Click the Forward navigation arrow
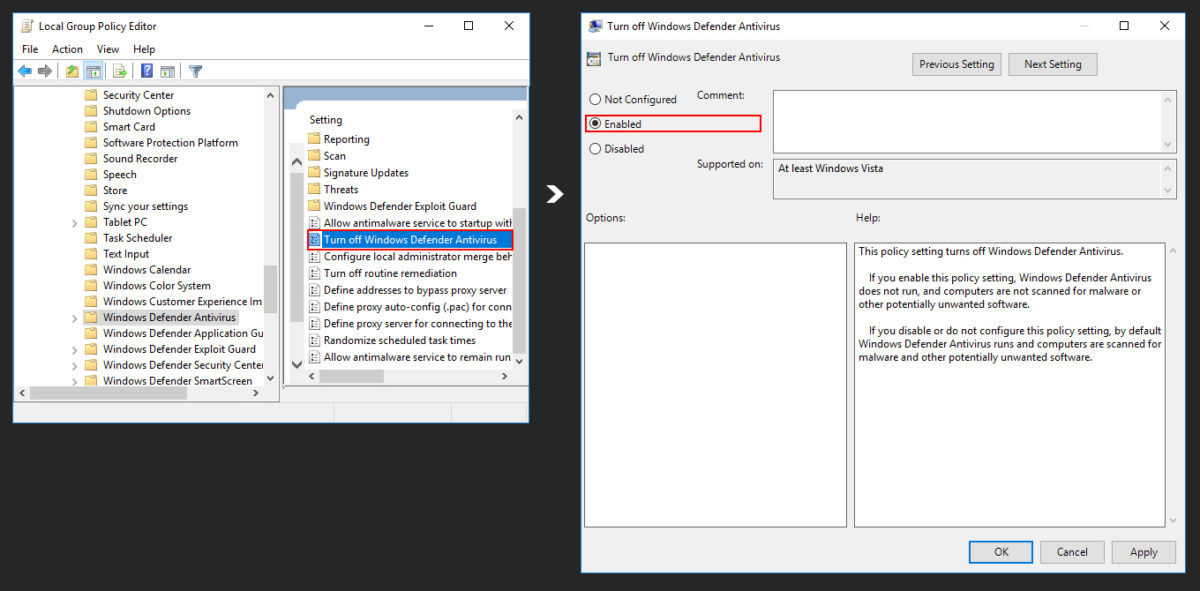Viewport: 1200px width, 591px height. click(x=44, y=71)
